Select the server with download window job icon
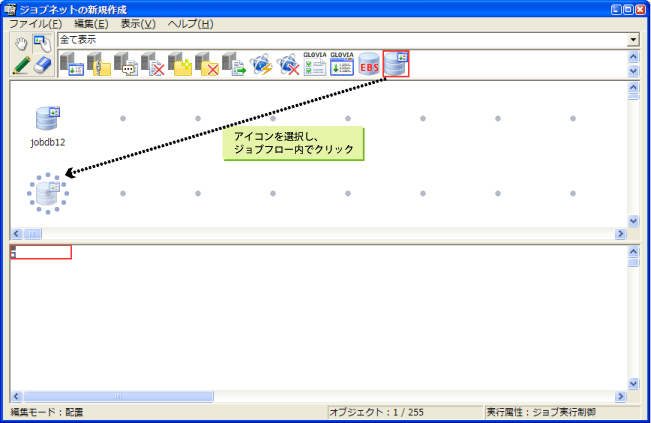Screen dimensions: 651x423 (72, 64)
